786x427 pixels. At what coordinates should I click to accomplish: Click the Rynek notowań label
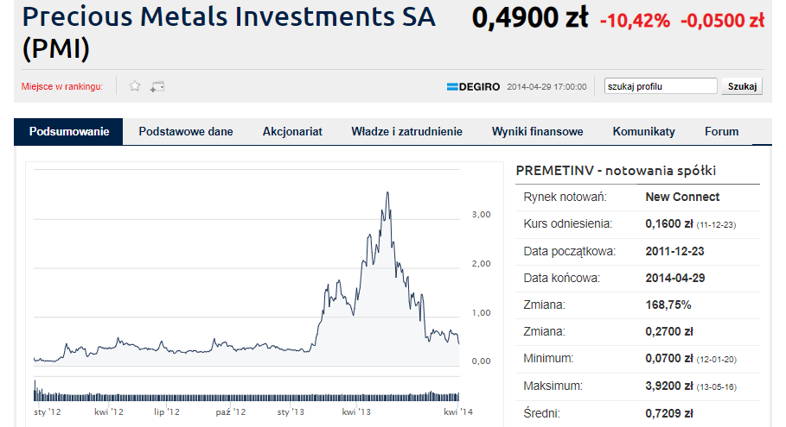(x=565, y=197)
